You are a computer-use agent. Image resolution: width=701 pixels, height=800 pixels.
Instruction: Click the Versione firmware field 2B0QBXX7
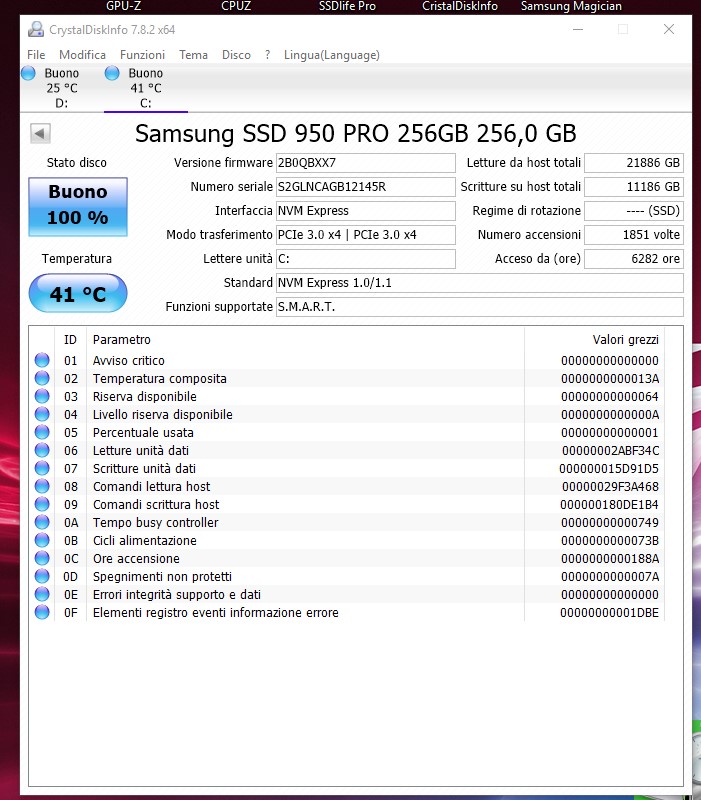(x=365, y=163)
